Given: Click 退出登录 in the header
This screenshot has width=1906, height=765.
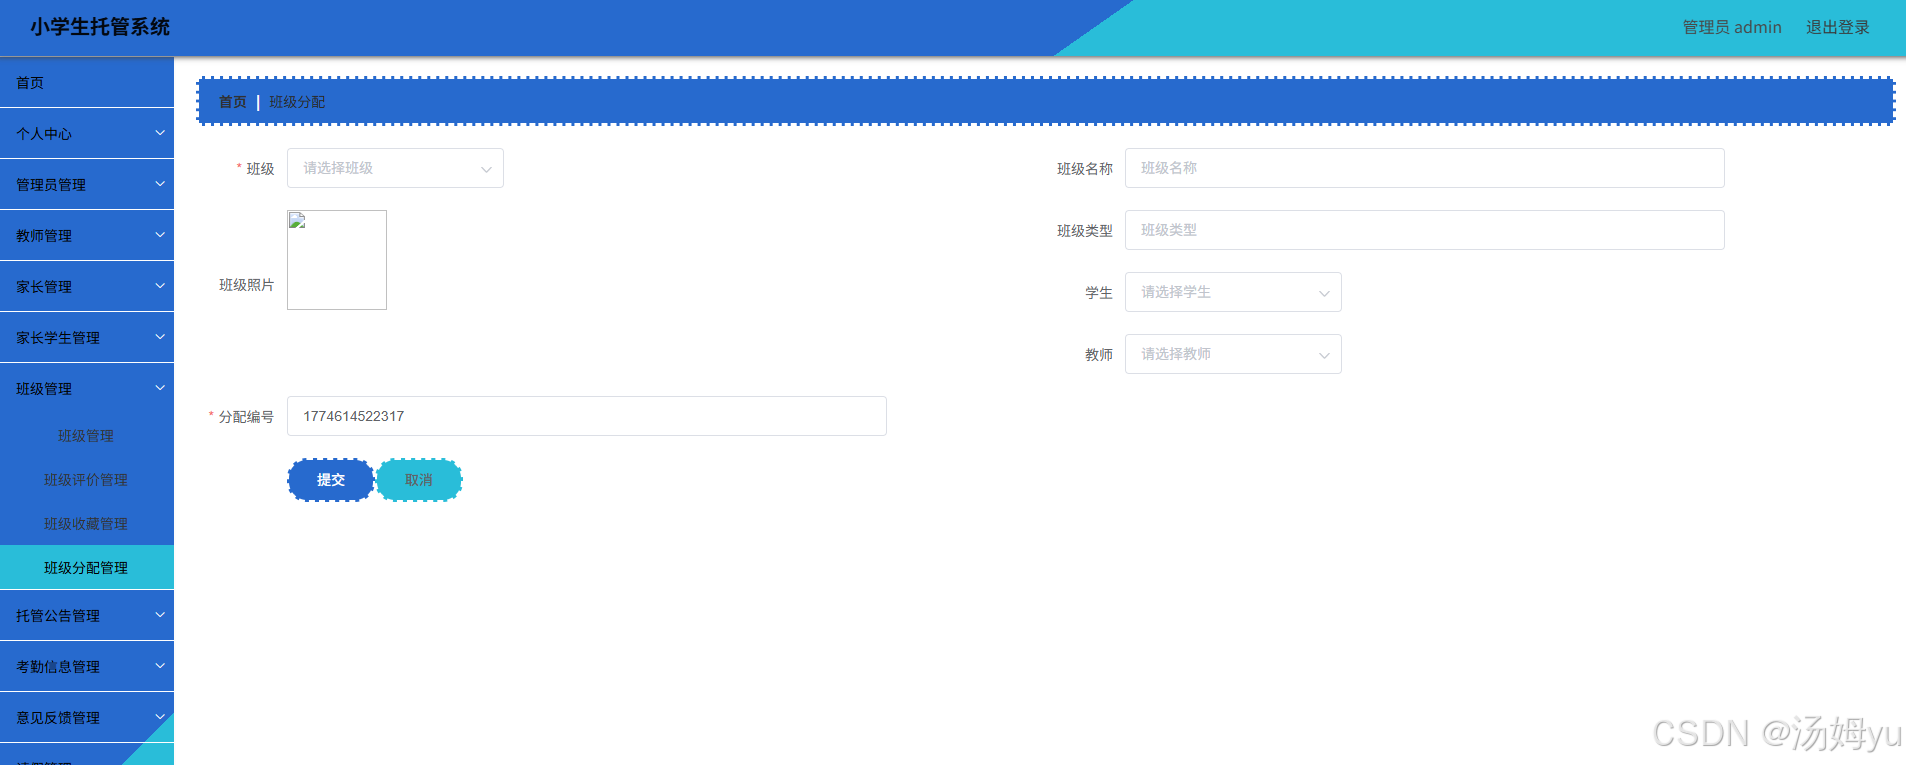Looking at the screenshot, I should pos(1837,27).
